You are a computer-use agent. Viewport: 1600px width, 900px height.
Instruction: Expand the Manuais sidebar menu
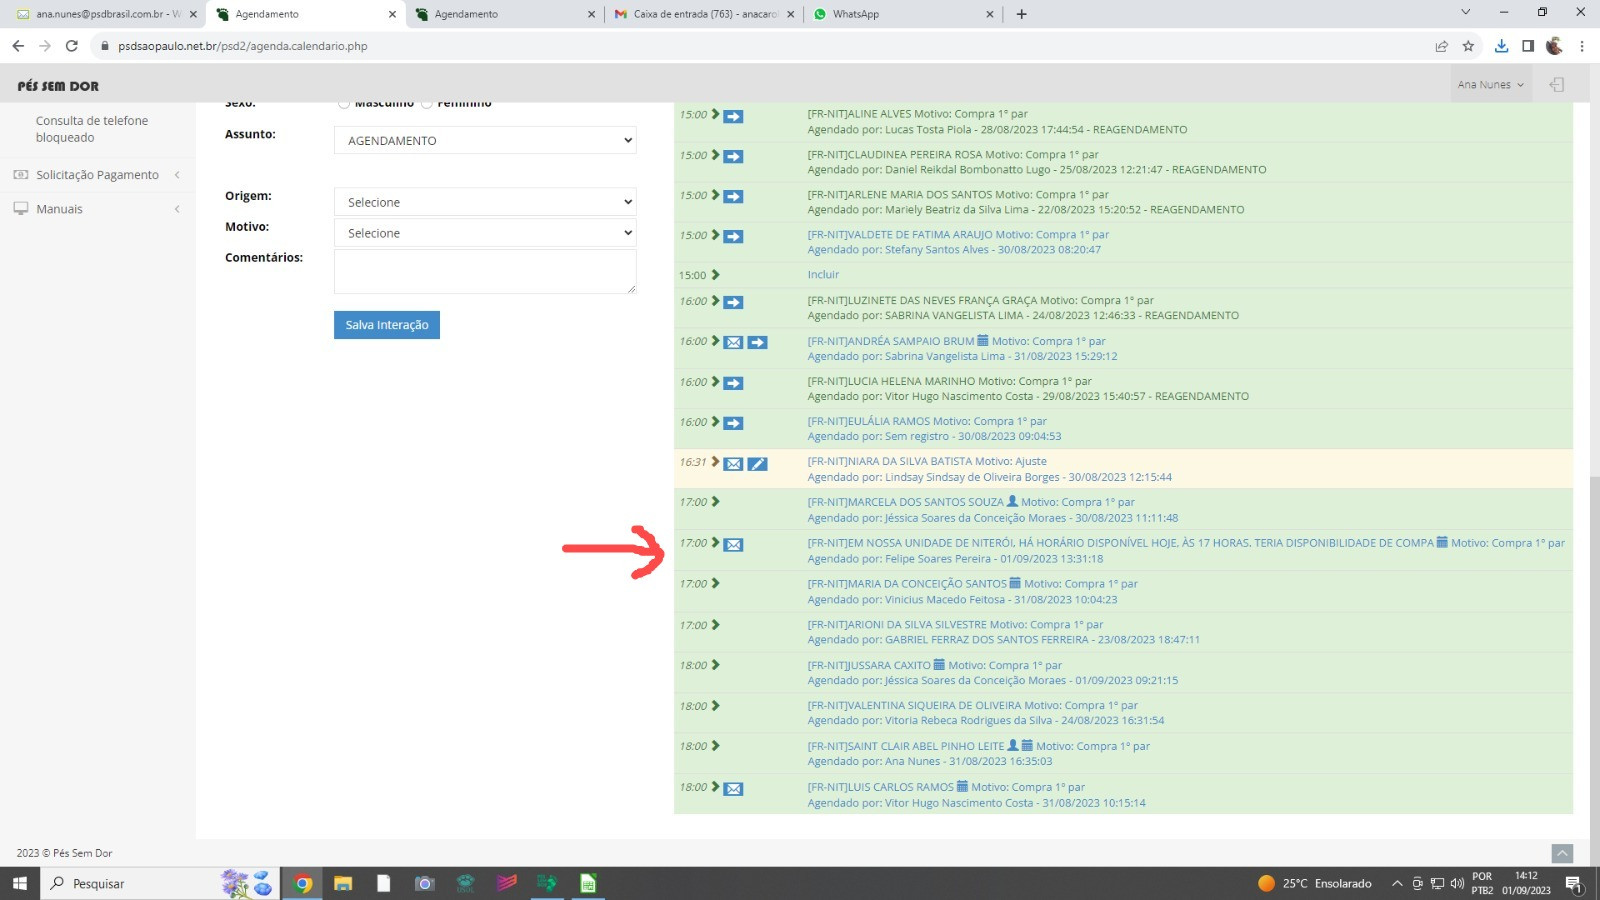[x=97, y=209]
